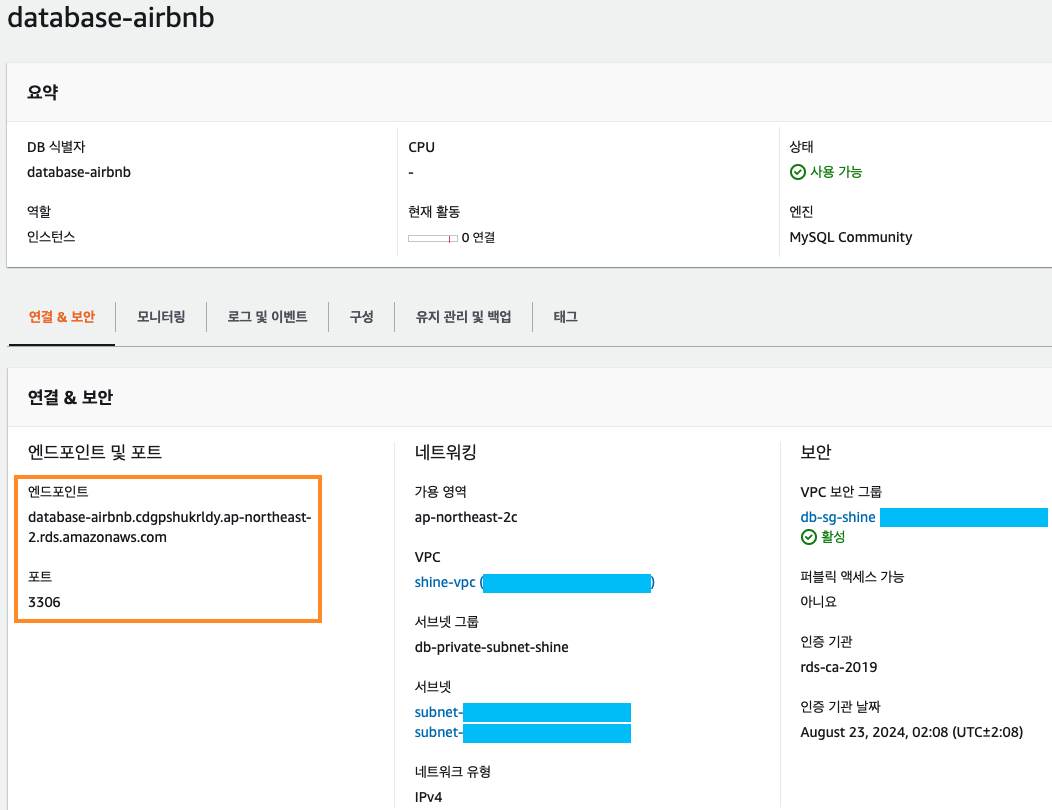
Task: Click the green 사용 가능 status check icon
Action: [x=798, y=172]
